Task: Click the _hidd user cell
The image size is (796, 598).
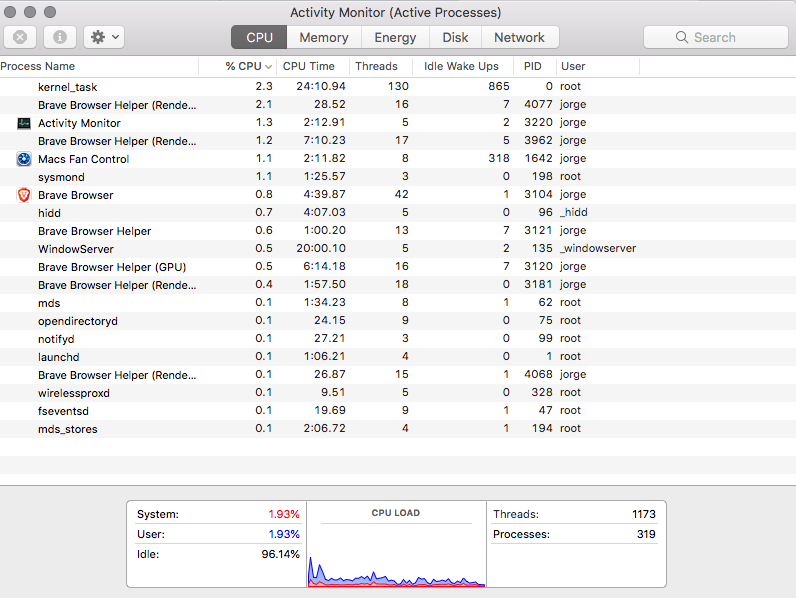Action: click(574, 212)
